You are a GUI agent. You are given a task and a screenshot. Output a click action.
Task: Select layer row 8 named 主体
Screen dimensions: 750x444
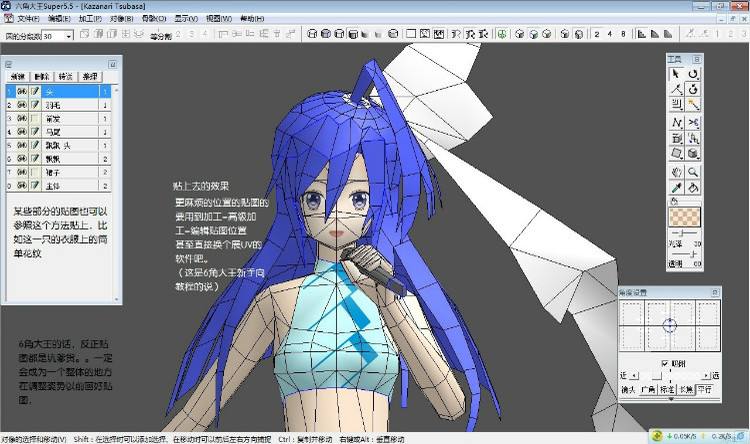click(58, 185)
